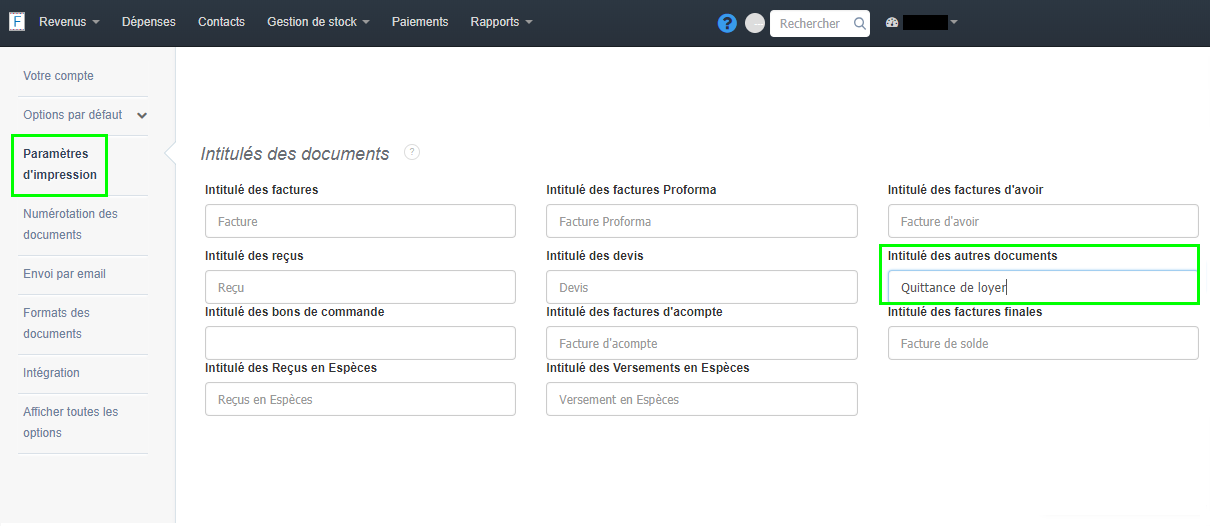The image size is (1210, 526).
Task: Open the Contacts menu item
Action: [x=221, y=22]
